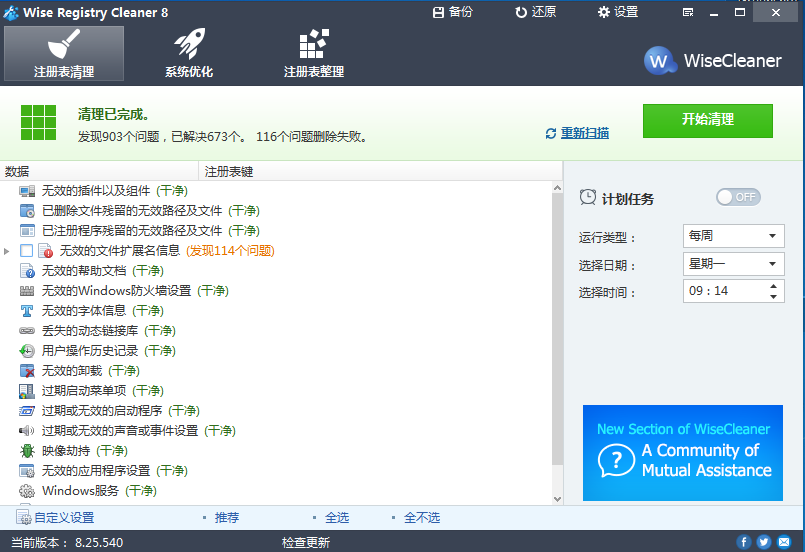Open the 注册表清理 tab
Image resolution: width=805 pixels, height=552 pixels.
(x=64, y=53)
